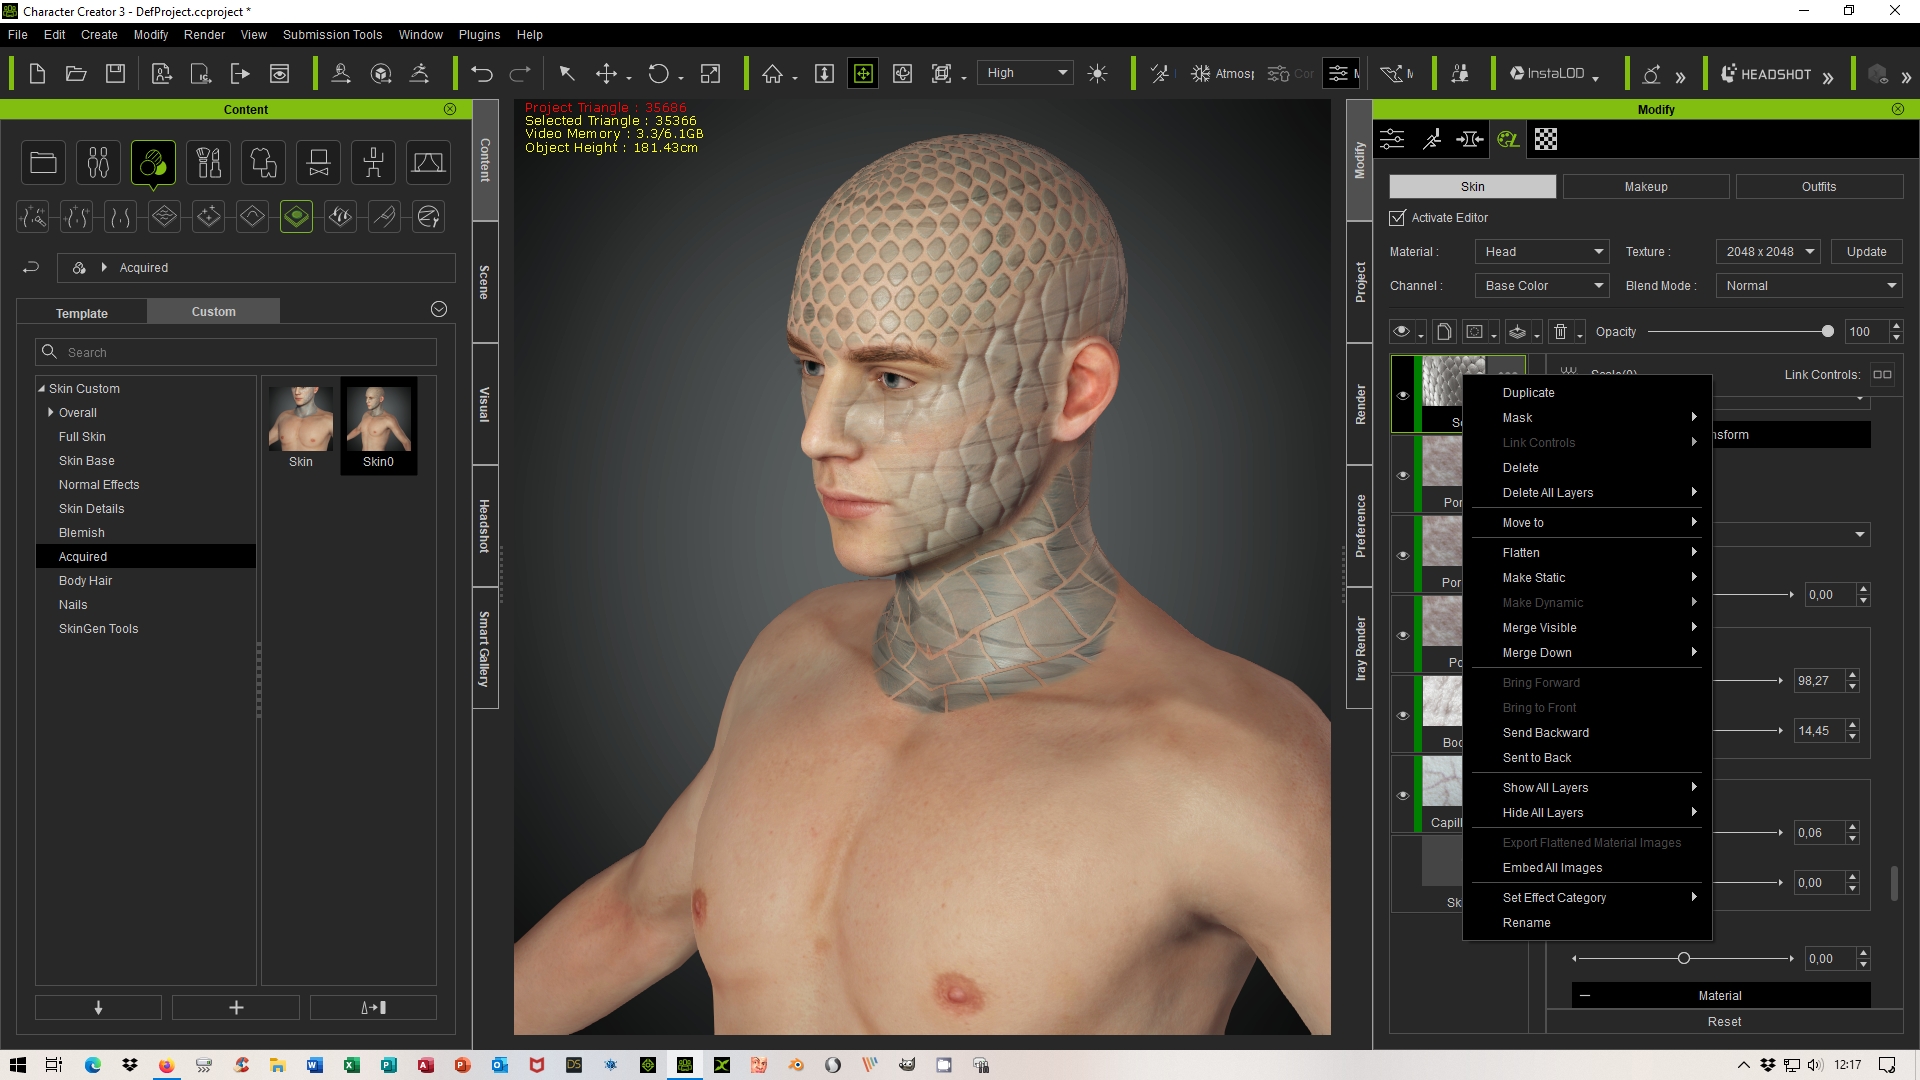The image size is (1920, 1080).
Task: Open the HEADSHOT toolbar item
Action: [1766, 74]
